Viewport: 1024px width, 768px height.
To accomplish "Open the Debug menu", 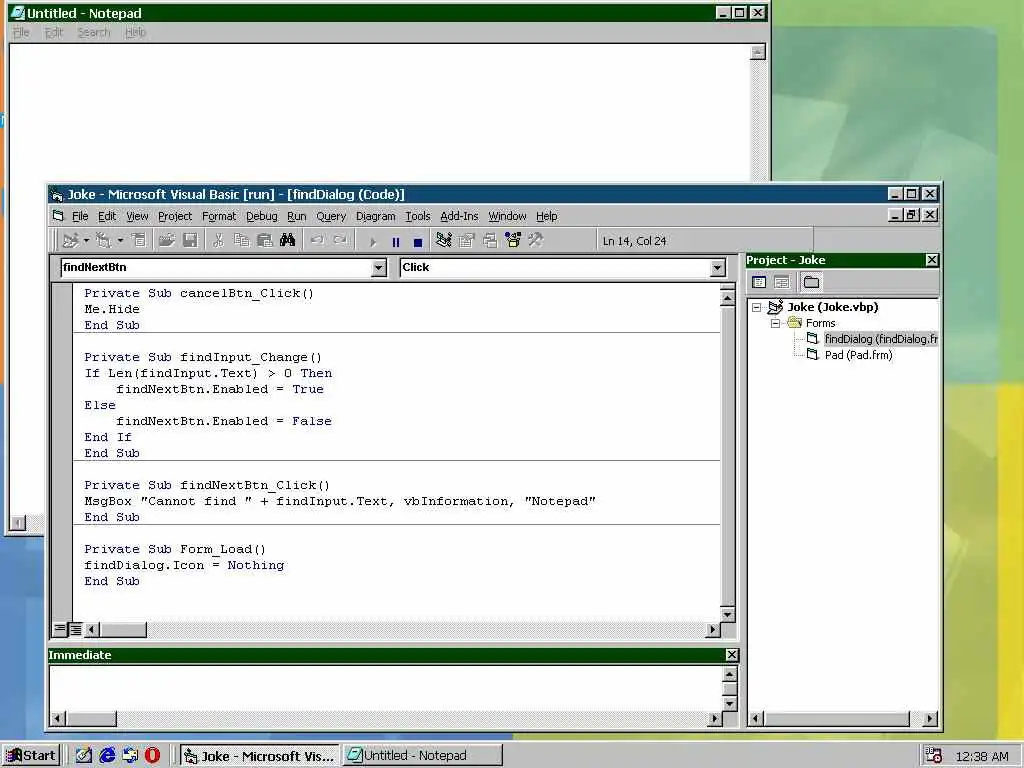I will [262, 216].
